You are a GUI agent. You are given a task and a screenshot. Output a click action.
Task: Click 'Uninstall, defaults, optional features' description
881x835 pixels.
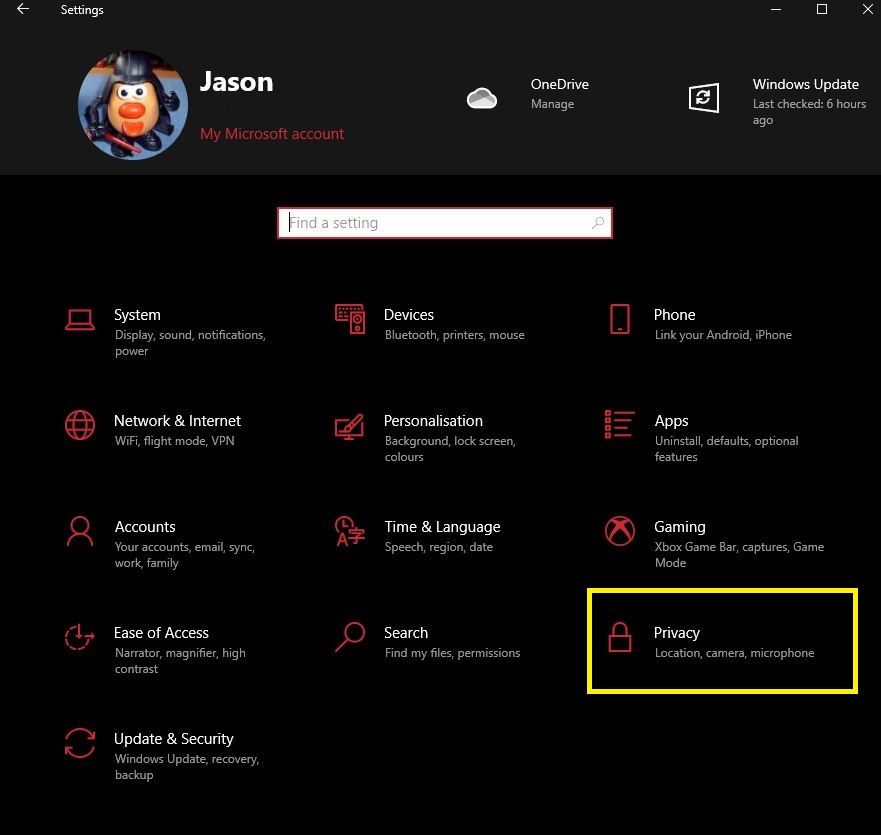coord(726,449)
